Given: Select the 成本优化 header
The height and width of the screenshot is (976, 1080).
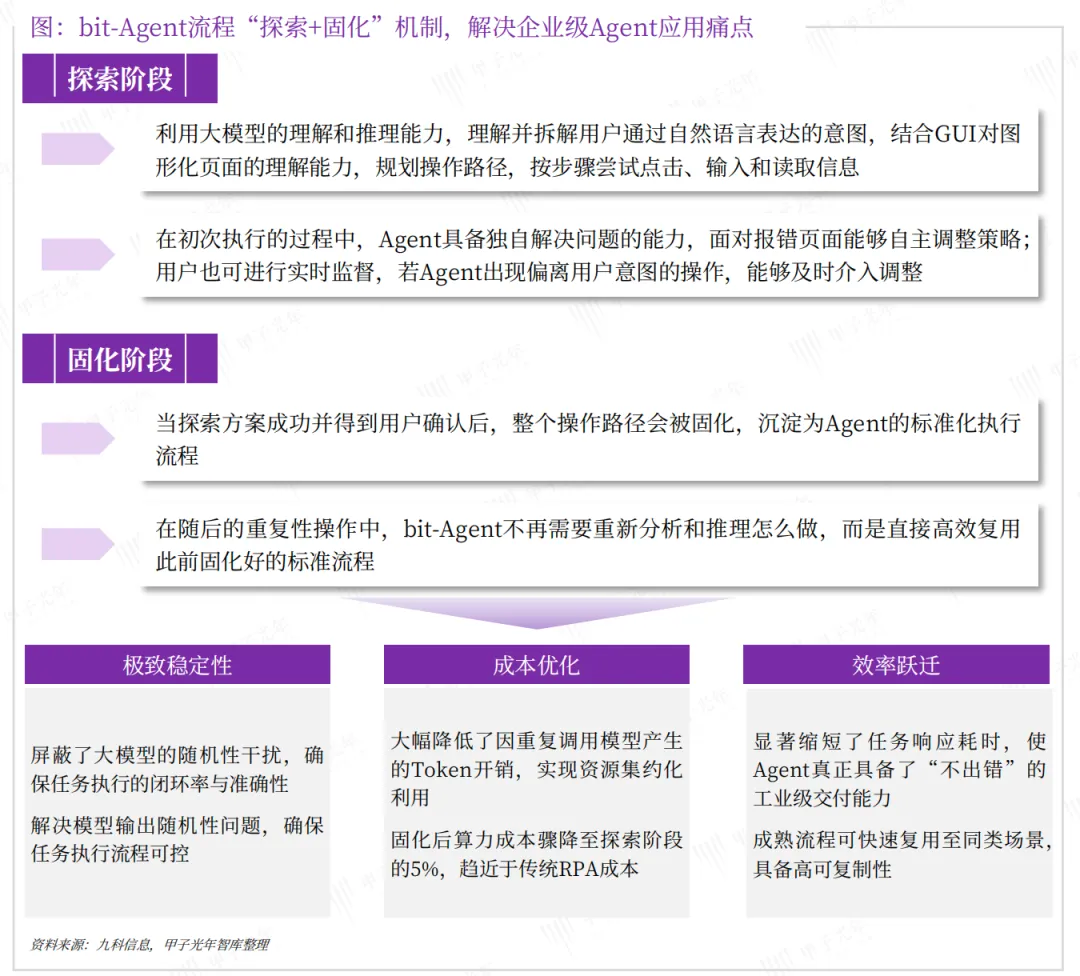Looking at the screenshot, I should click(x=537, y=665).
